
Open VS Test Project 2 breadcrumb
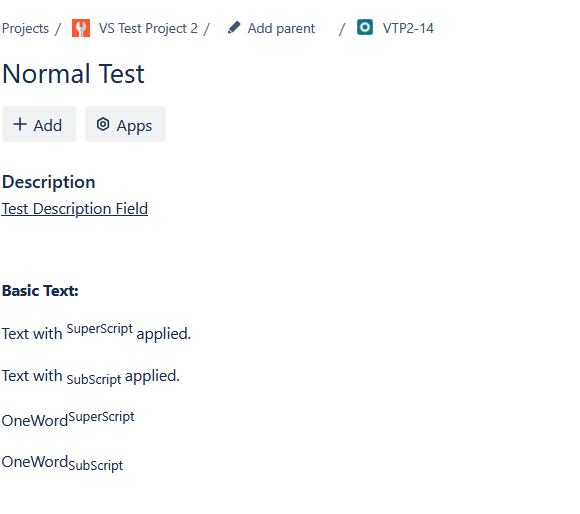pyautogui.click(x=148, y=28)
